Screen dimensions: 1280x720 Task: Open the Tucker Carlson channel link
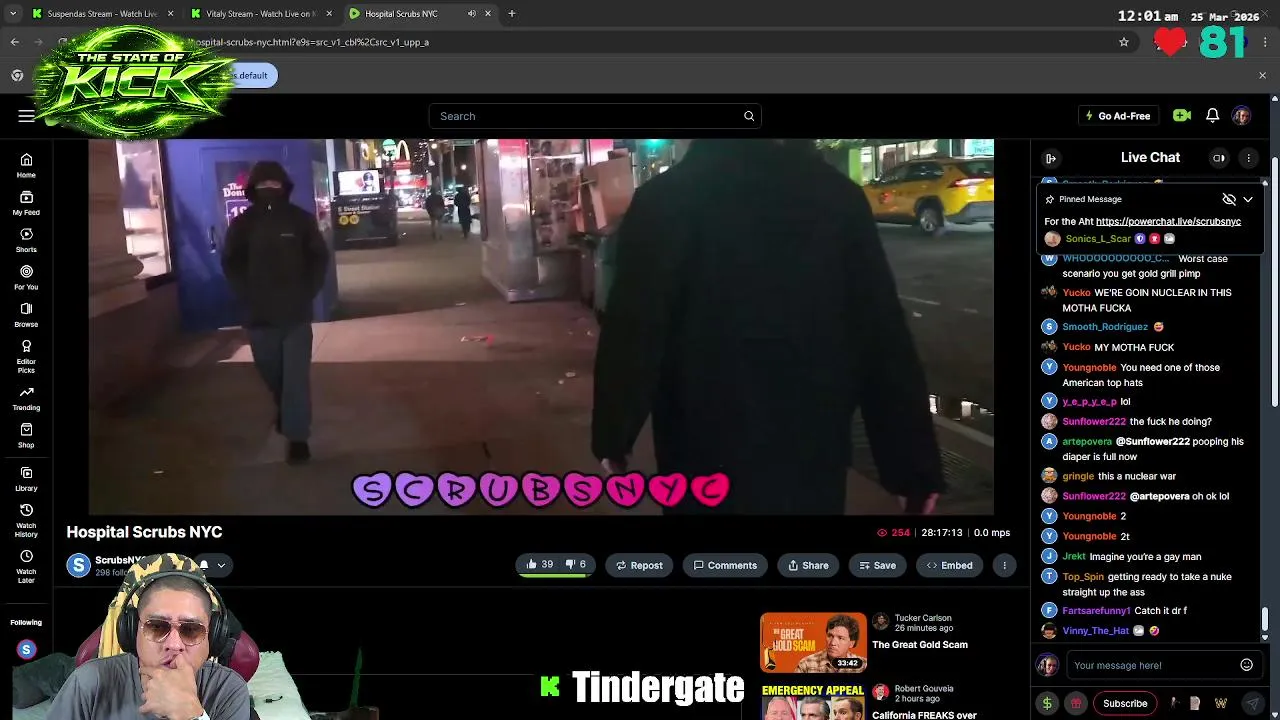[x=923, y=618]
